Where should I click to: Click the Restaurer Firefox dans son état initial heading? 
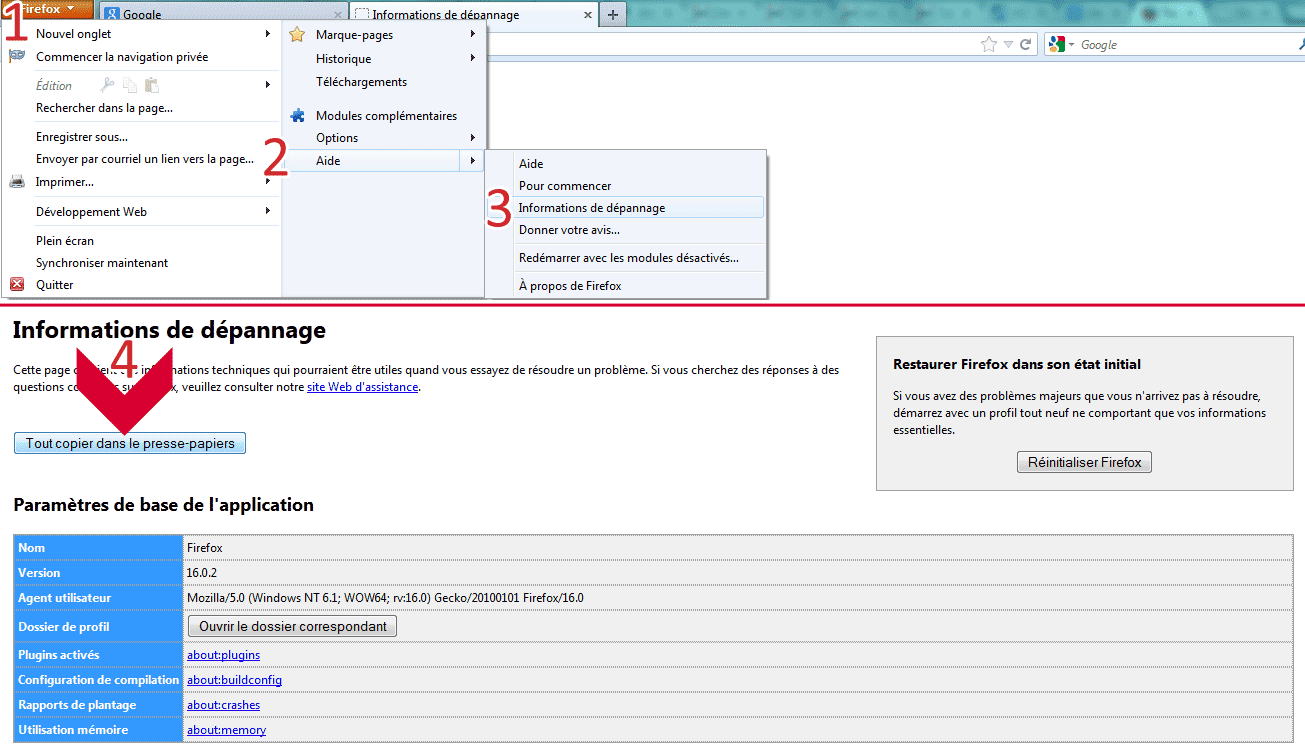click(1017, 364)
